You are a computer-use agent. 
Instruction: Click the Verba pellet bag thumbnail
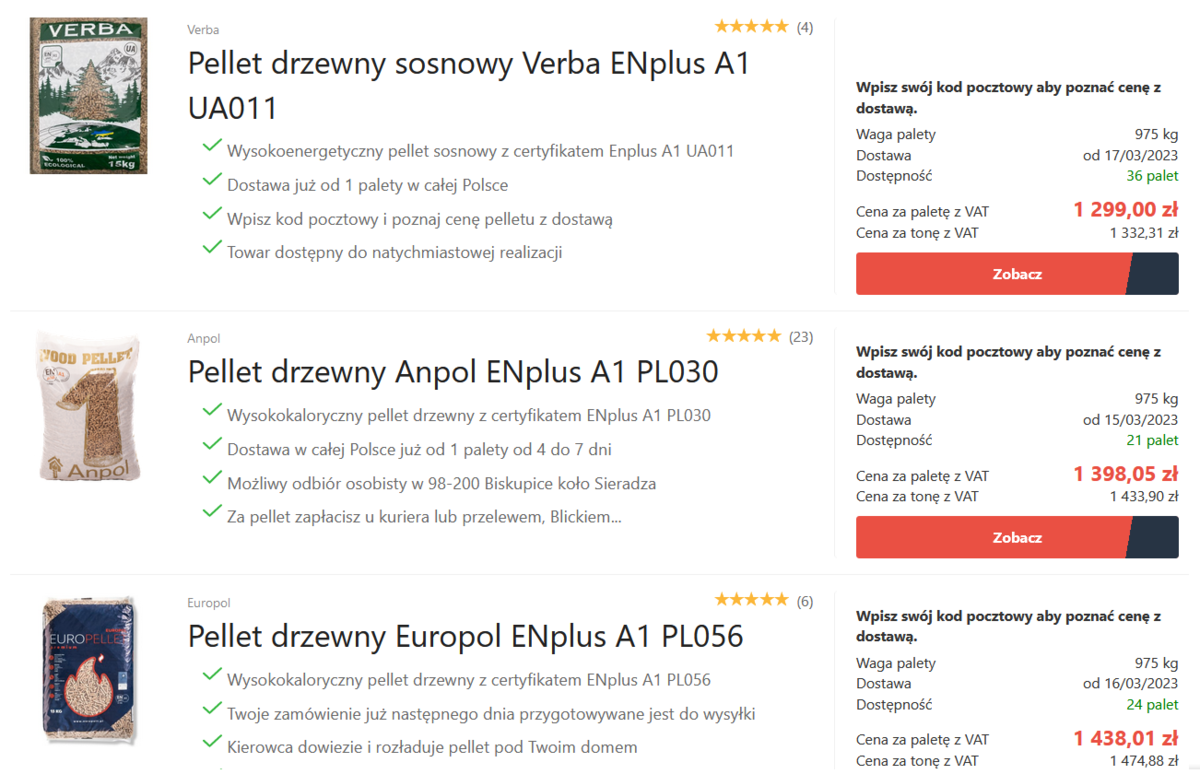click(x=88, y=96)
